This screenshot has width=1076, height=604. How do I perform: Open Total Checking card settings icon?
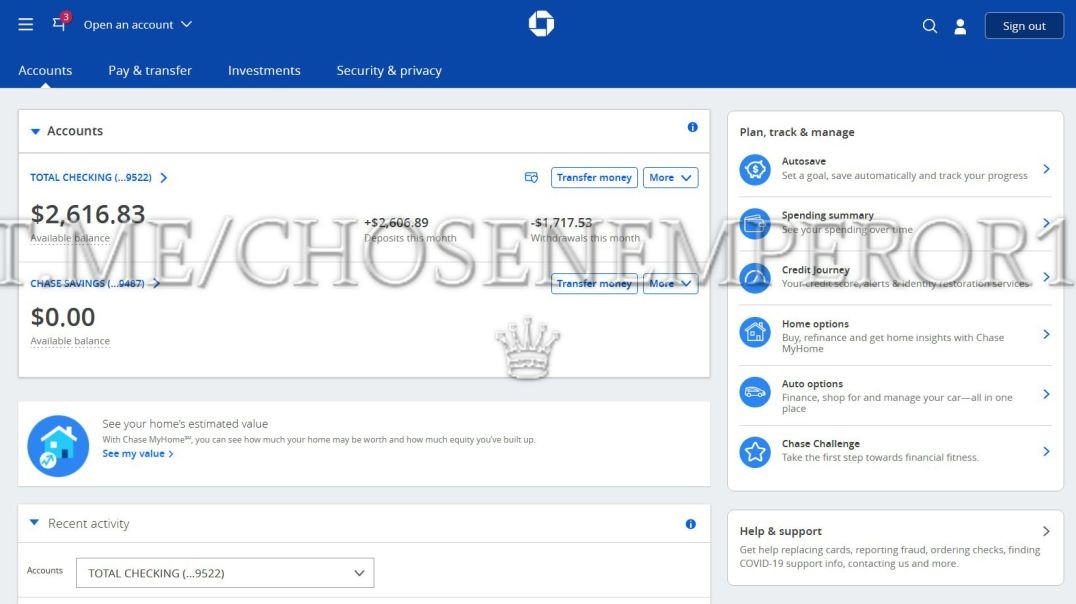531,178
